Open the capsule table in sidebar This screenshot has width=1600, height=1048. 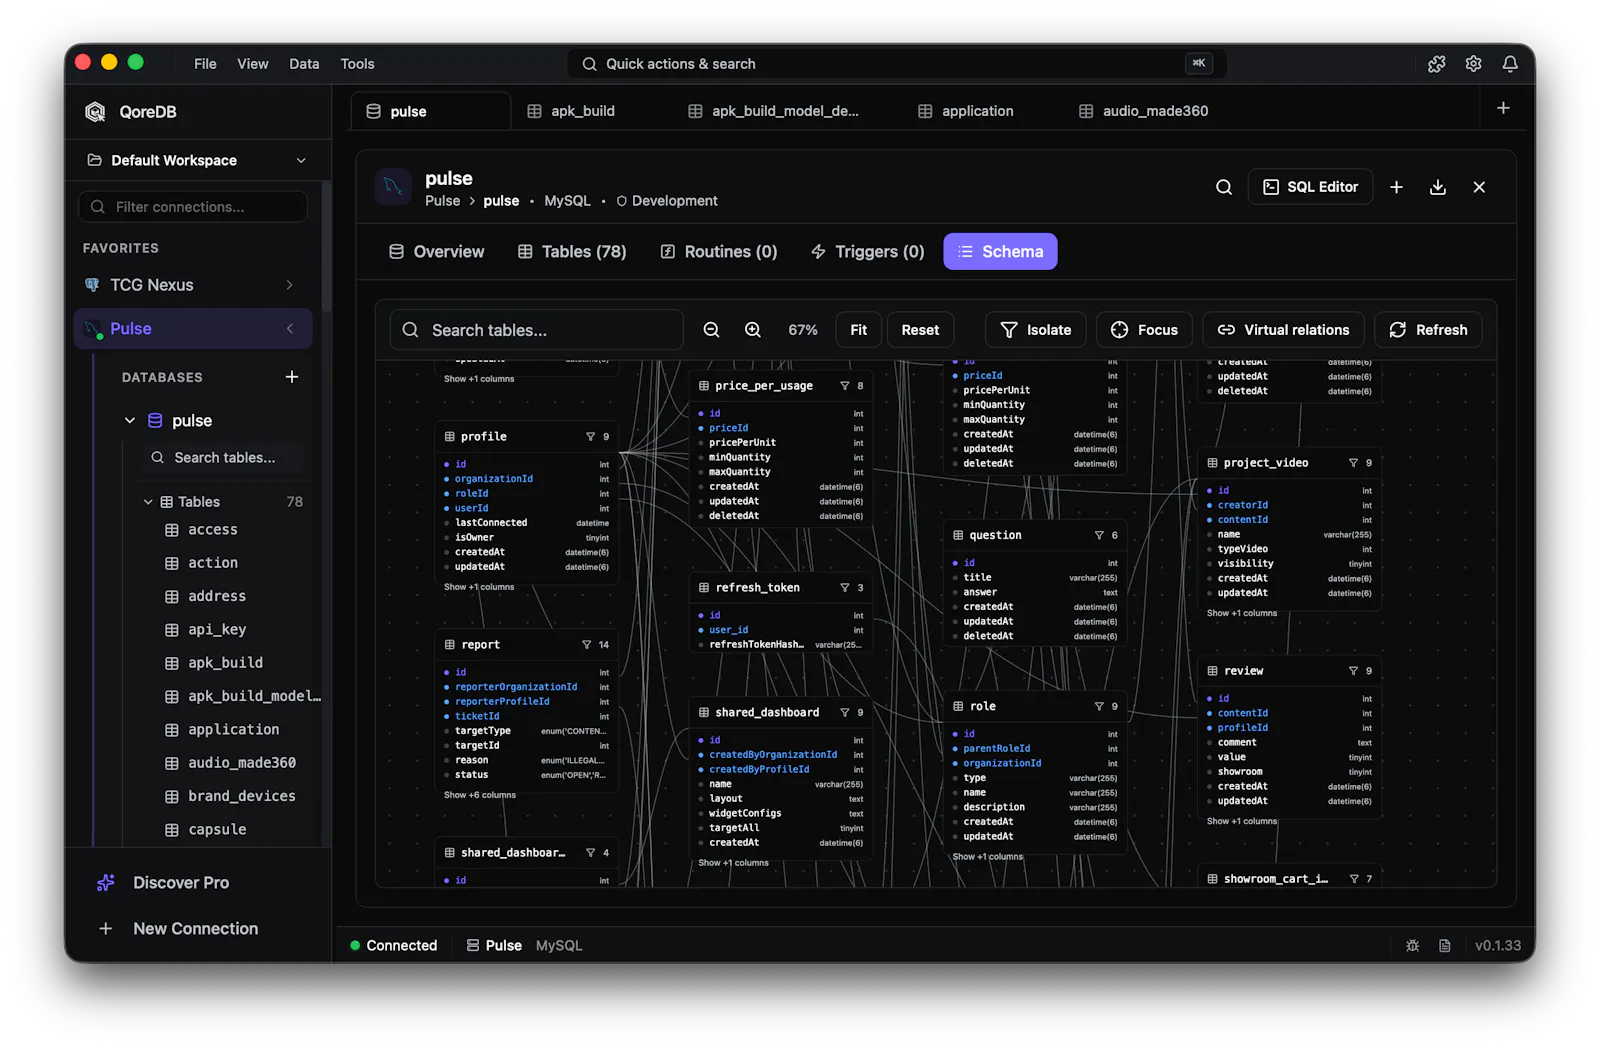[217, 830]
